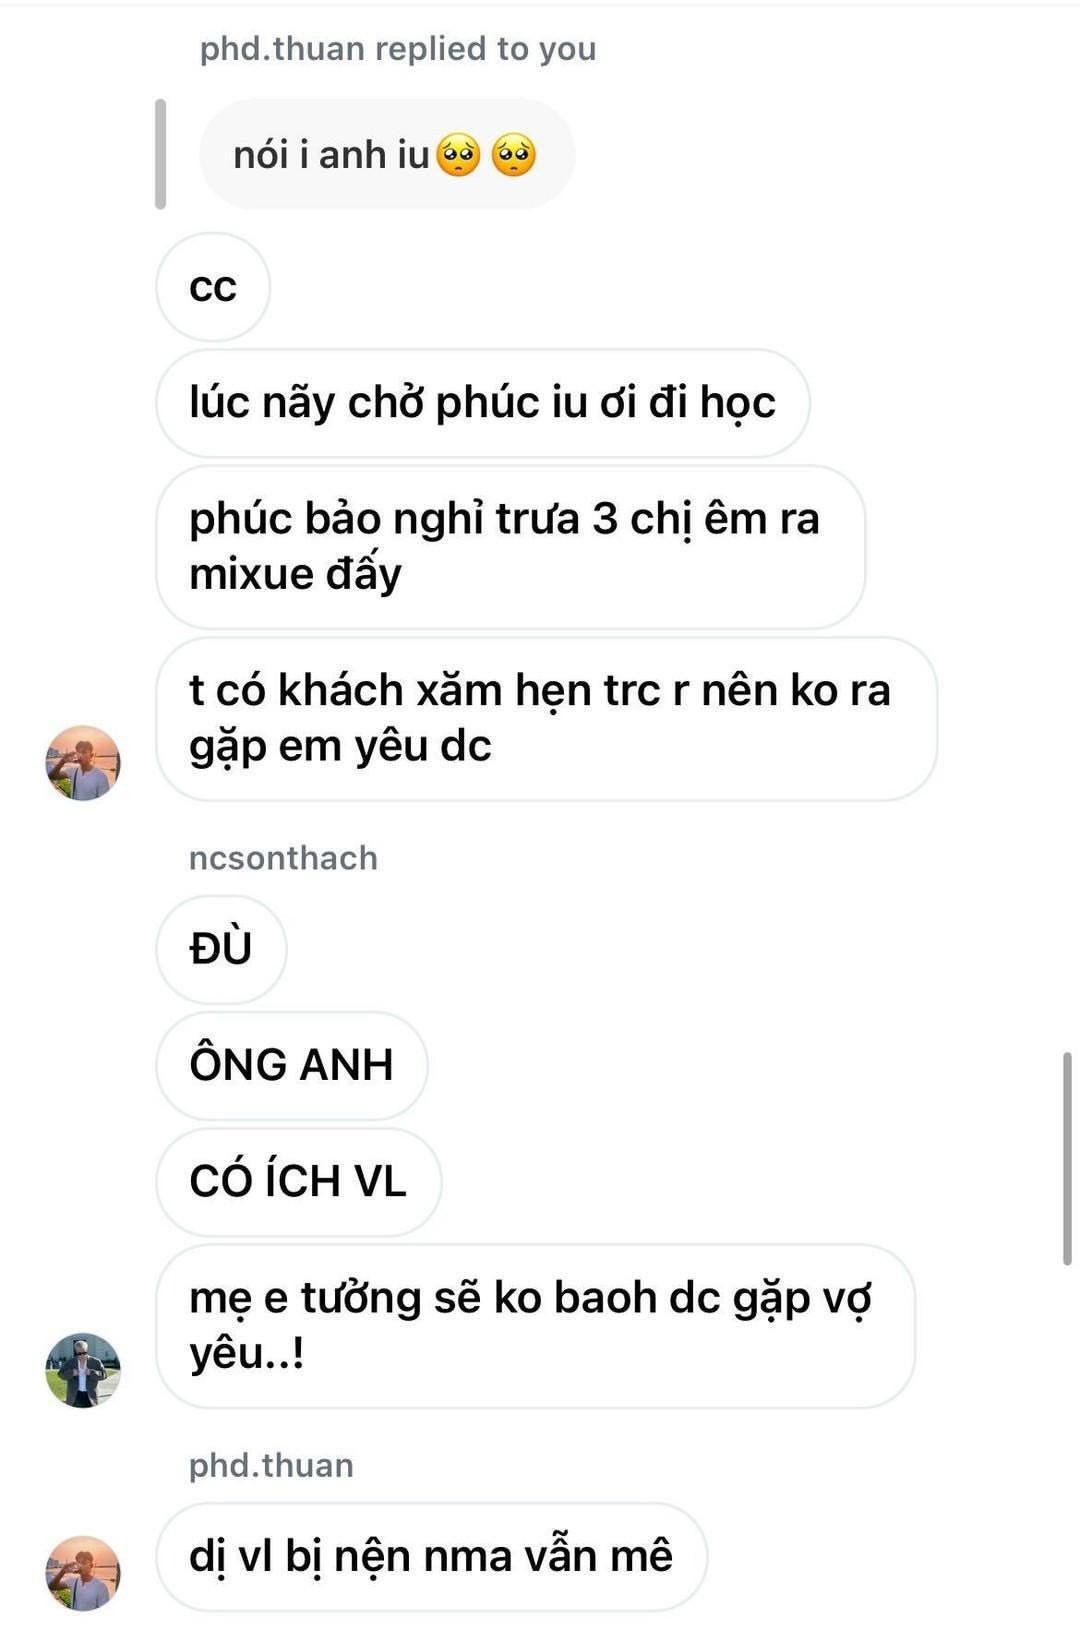Tap the 'phd.thuan replied to you' header
This screenshot has width=1080, height=1642.
398,48
